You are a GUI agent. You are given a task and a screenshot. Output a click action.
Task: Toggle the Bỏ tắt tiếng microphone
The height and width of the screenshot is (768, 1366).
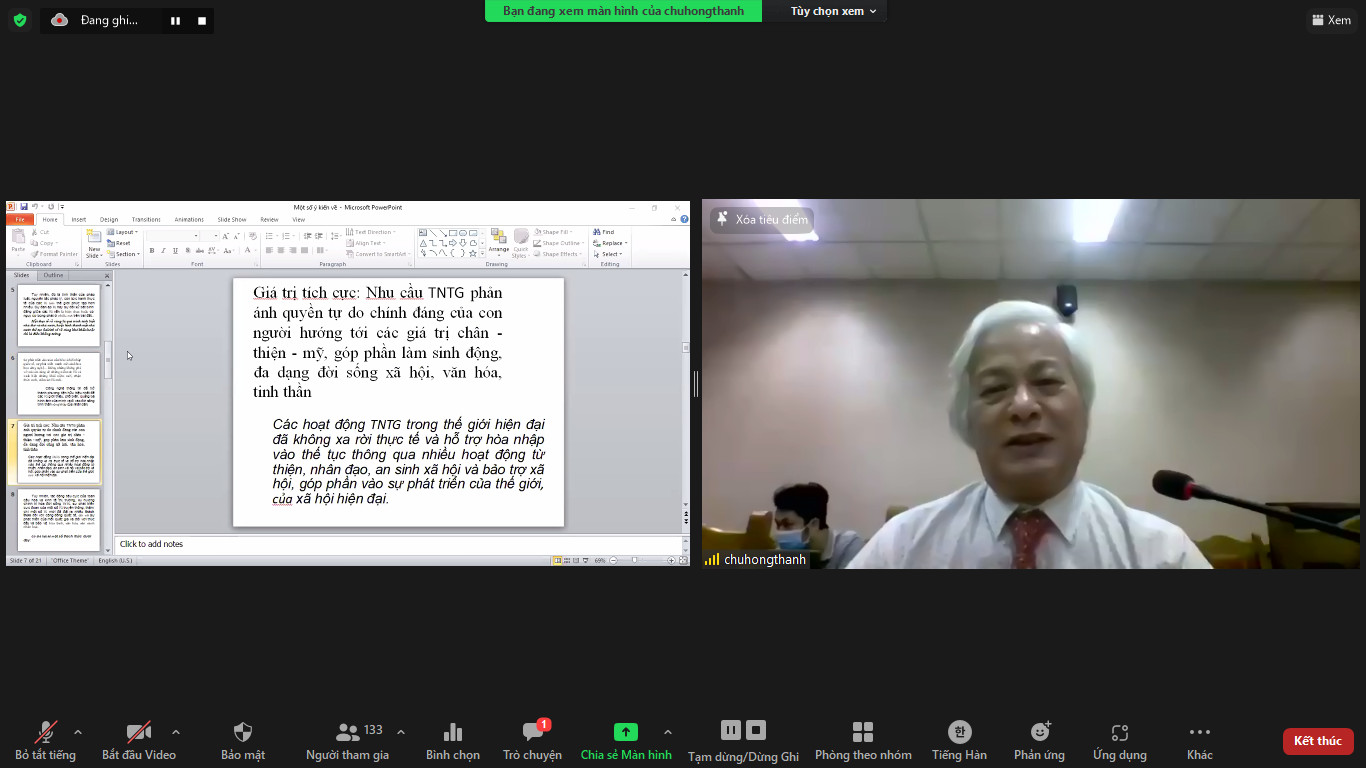click(45, 732)
